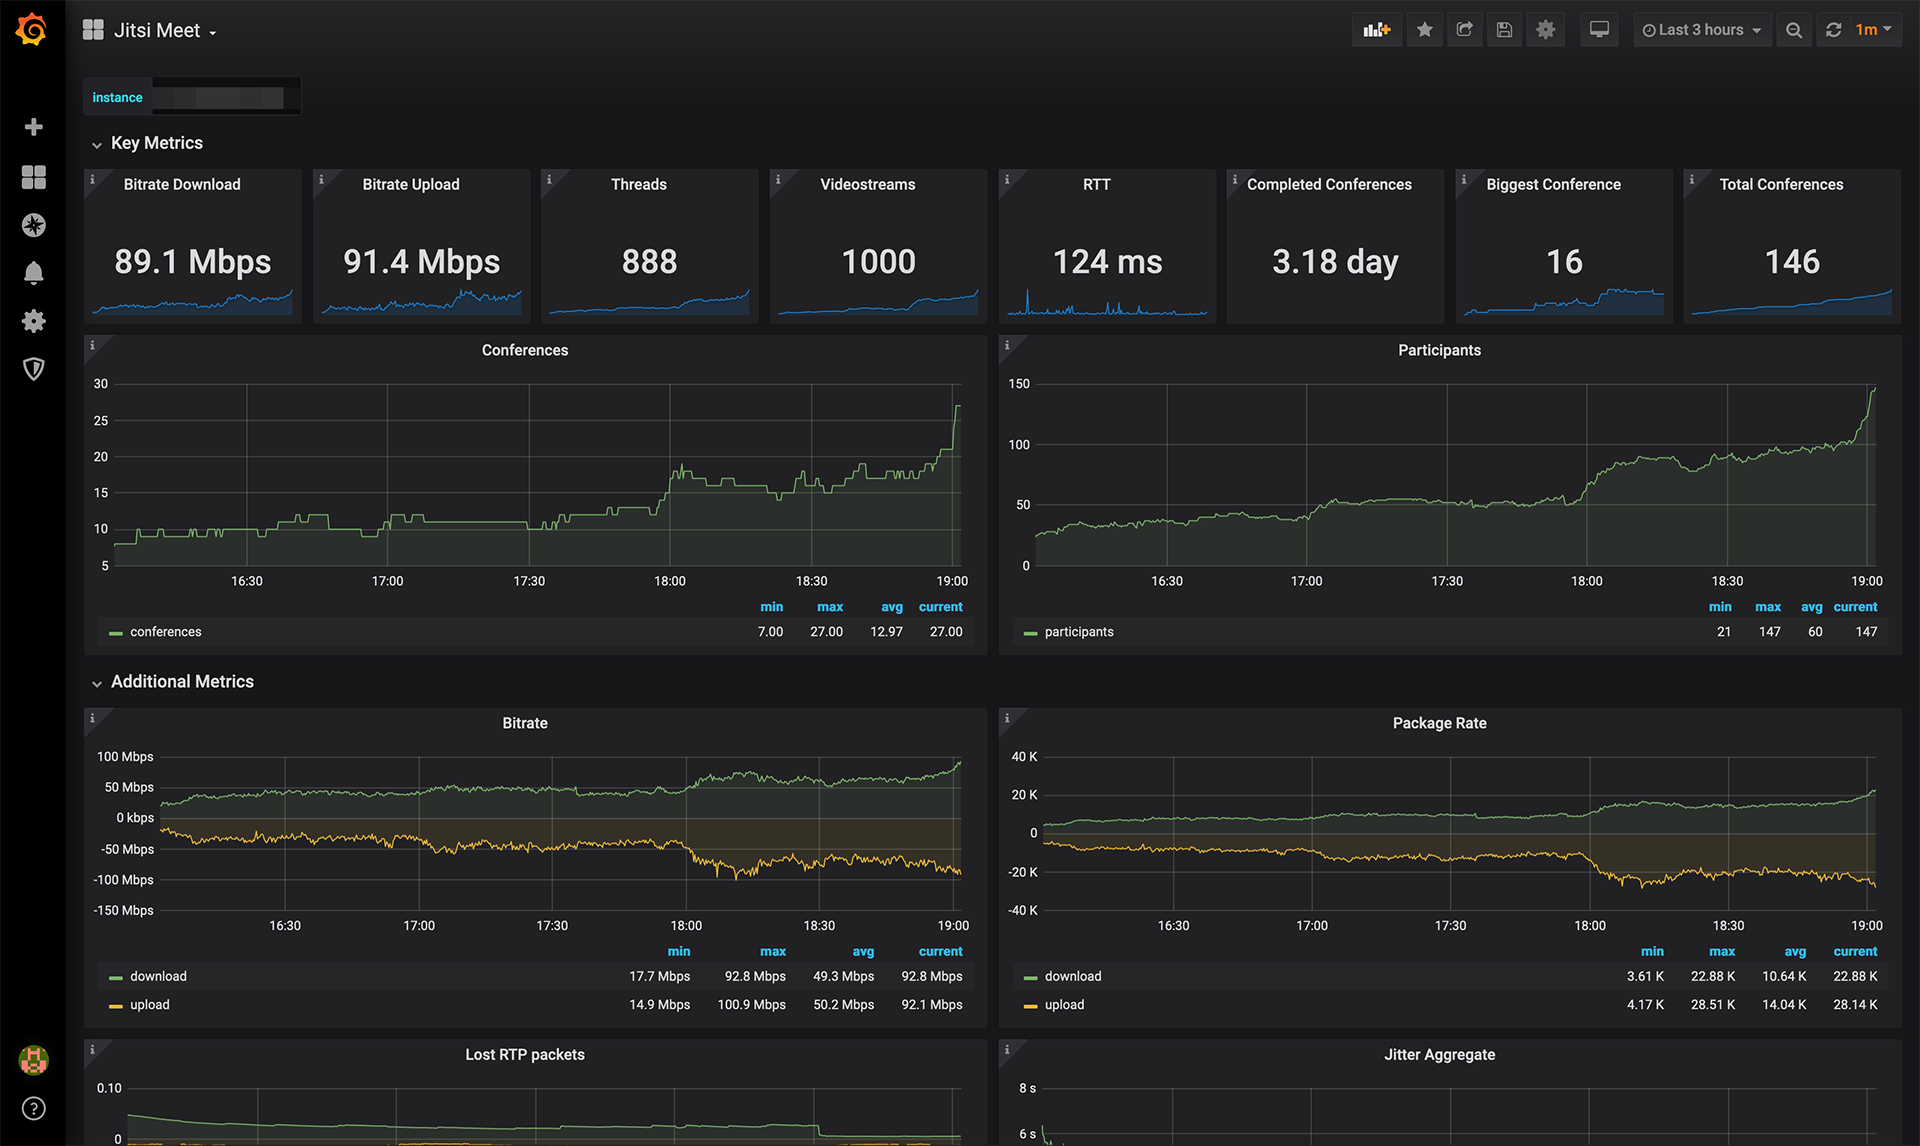Open the Conferences panel title menu
This screenshot has width=1920, height=1146.
tap(525, 350)
